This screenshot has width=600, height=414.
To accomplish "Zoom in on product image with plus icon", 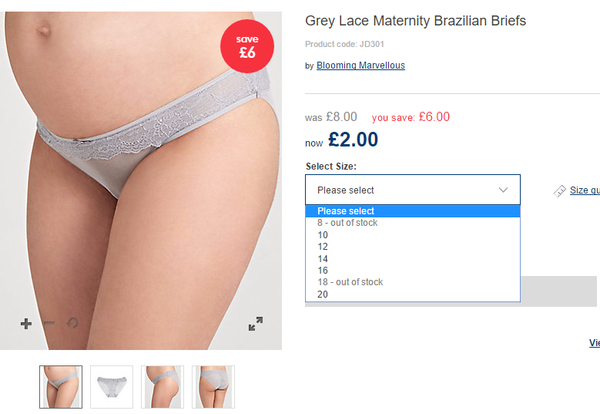I will point(26,324).
